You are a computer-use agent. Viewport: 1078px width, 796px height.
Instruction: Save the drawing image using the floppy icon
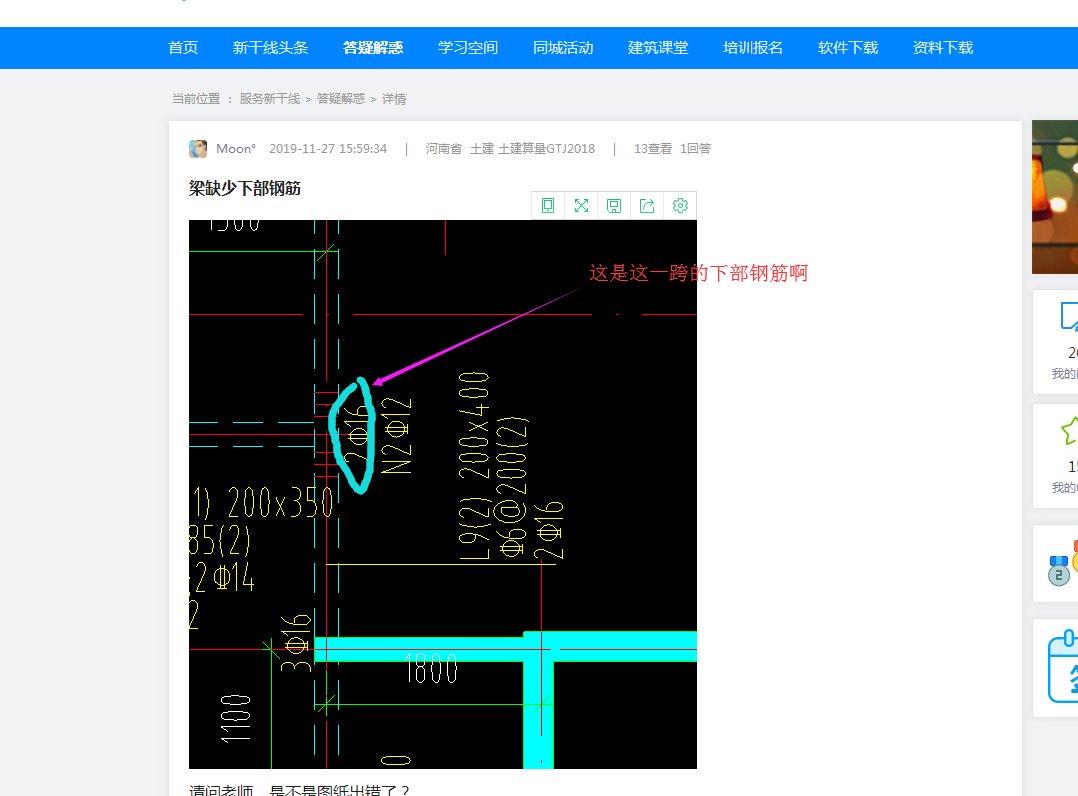(x=614, y=205)
